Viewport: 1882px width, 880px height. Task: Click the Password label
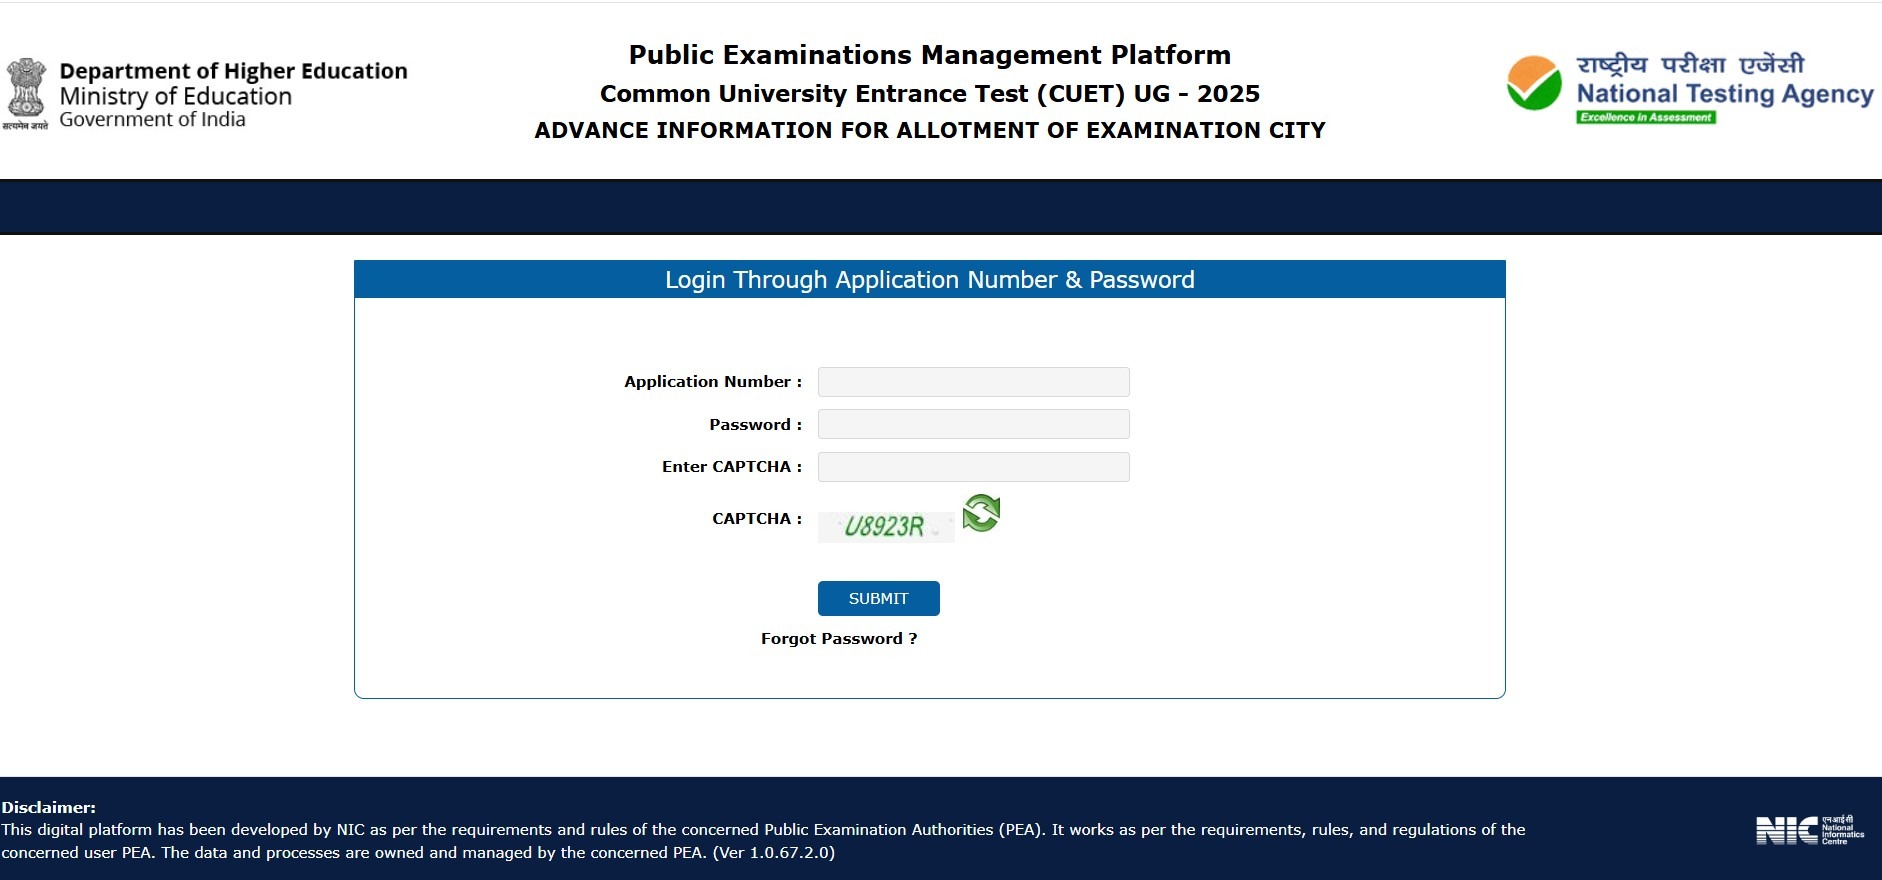coord(756,425)
